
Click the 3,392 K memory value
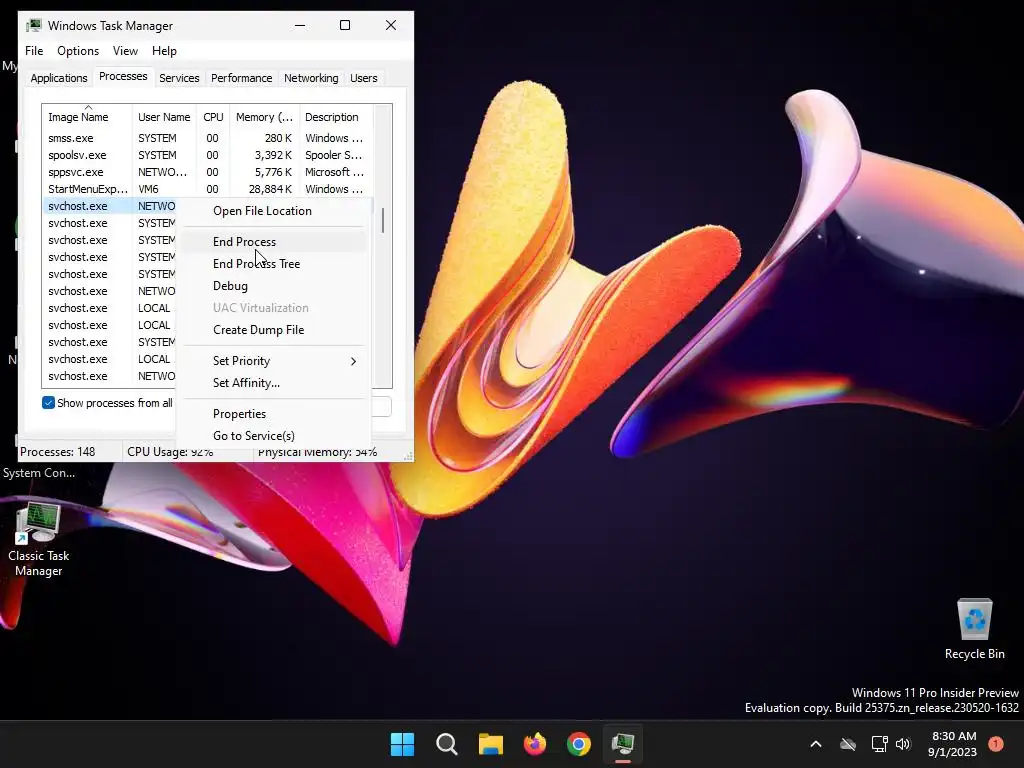coord(273,155)
